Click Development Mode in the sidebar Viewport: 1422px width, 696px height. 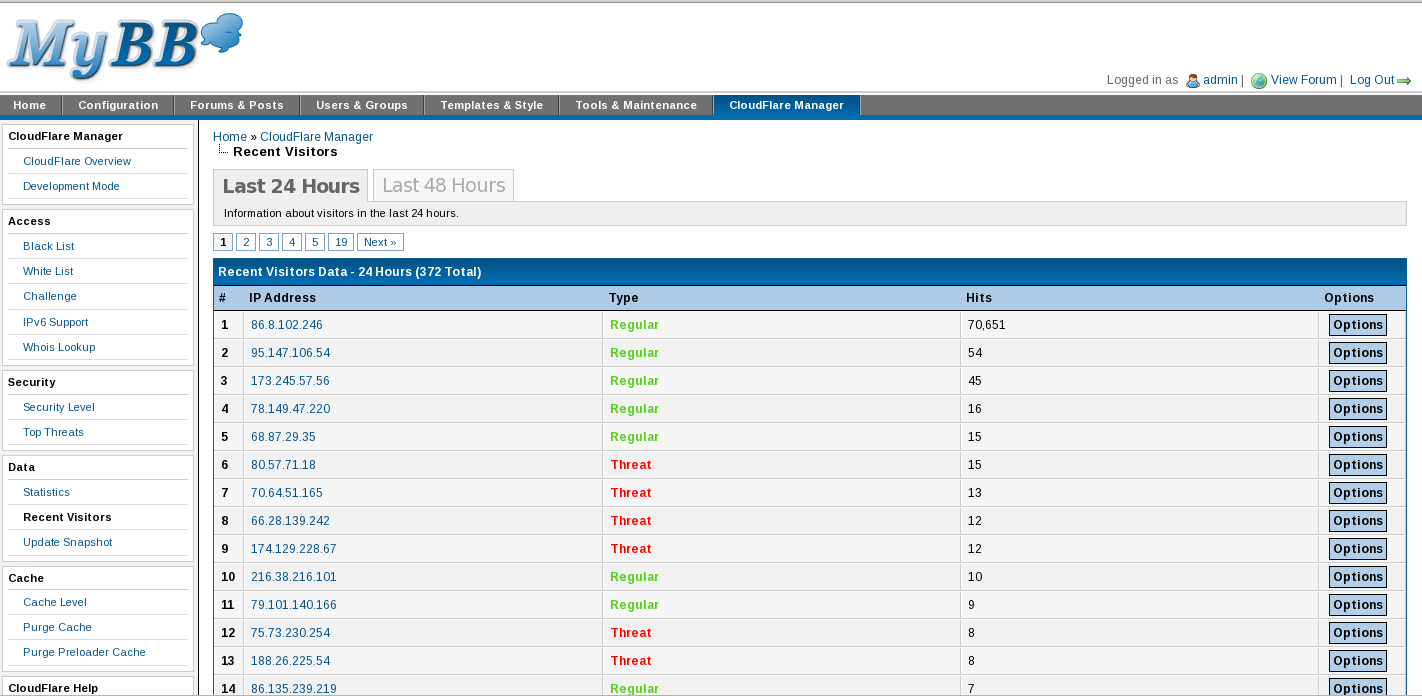click(x=71, y=186)
